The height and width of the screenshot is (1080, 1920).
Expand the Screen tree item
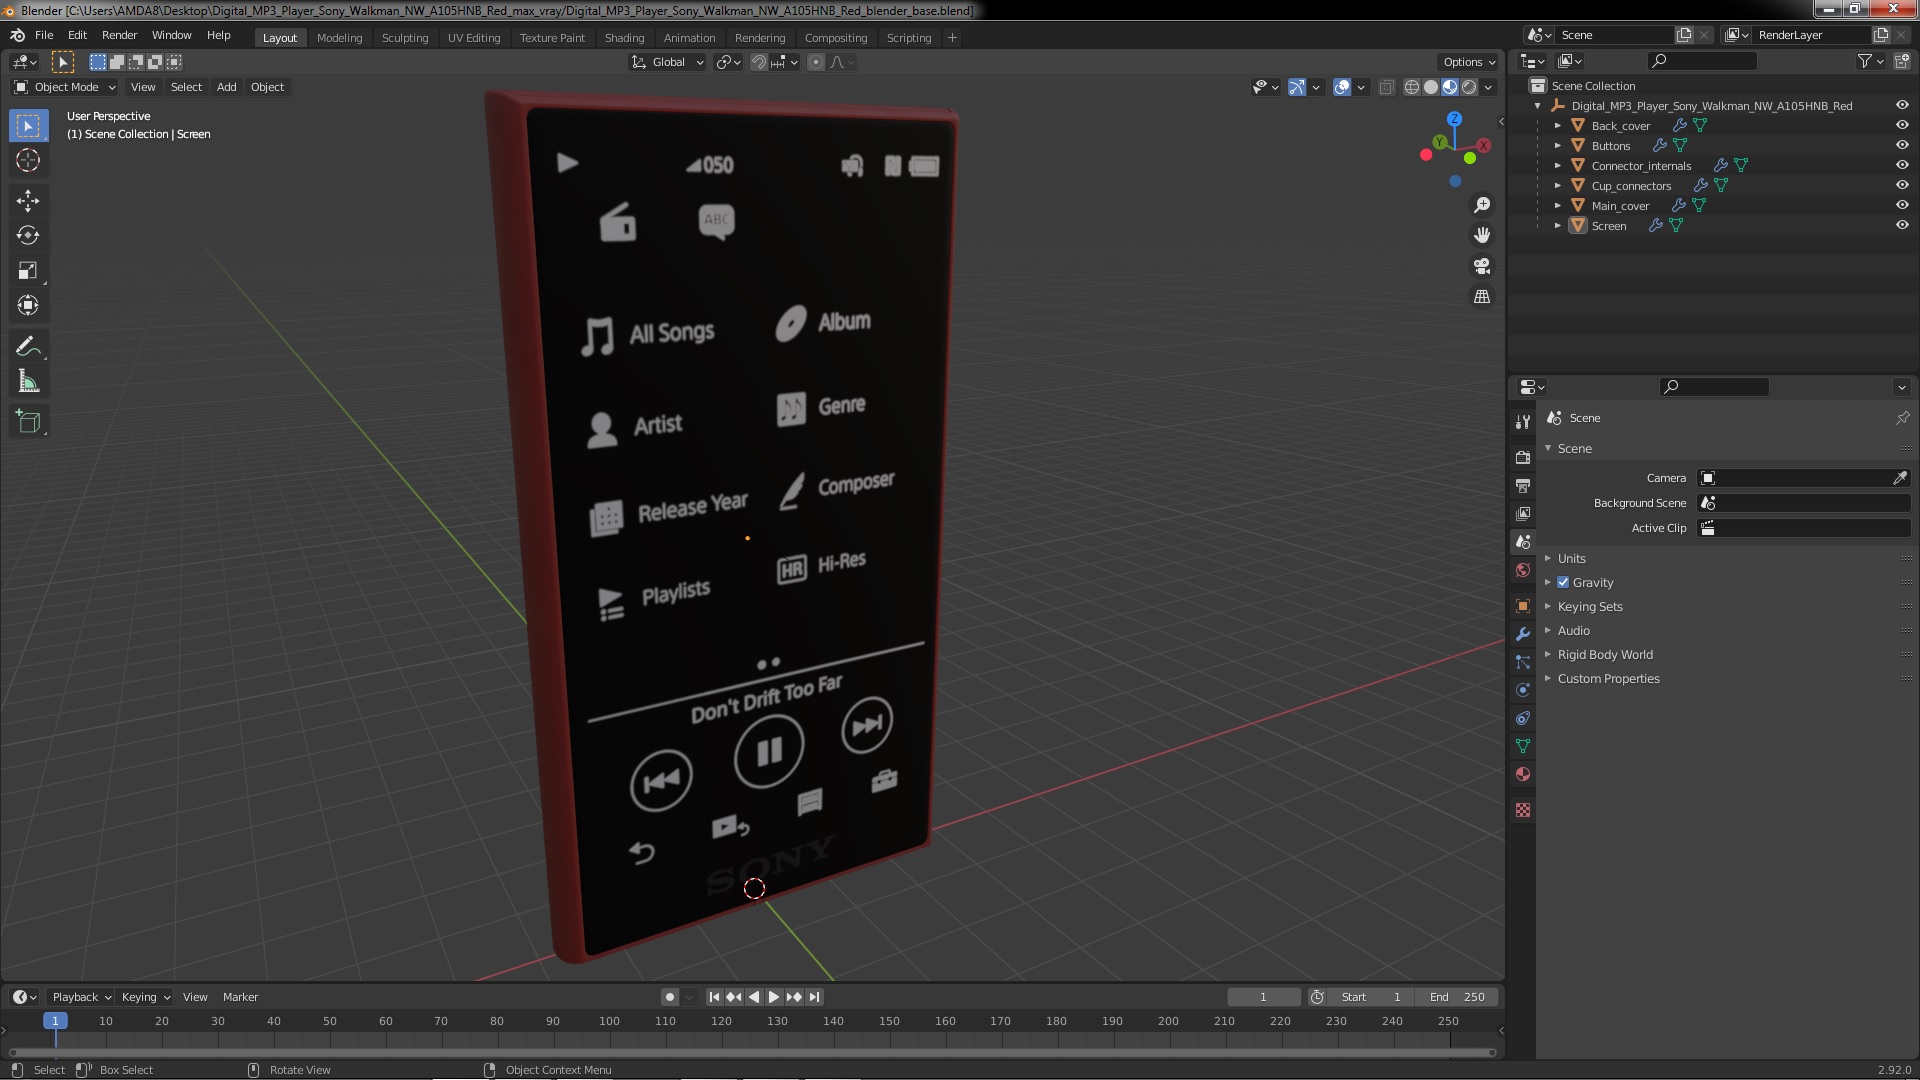1557,226
